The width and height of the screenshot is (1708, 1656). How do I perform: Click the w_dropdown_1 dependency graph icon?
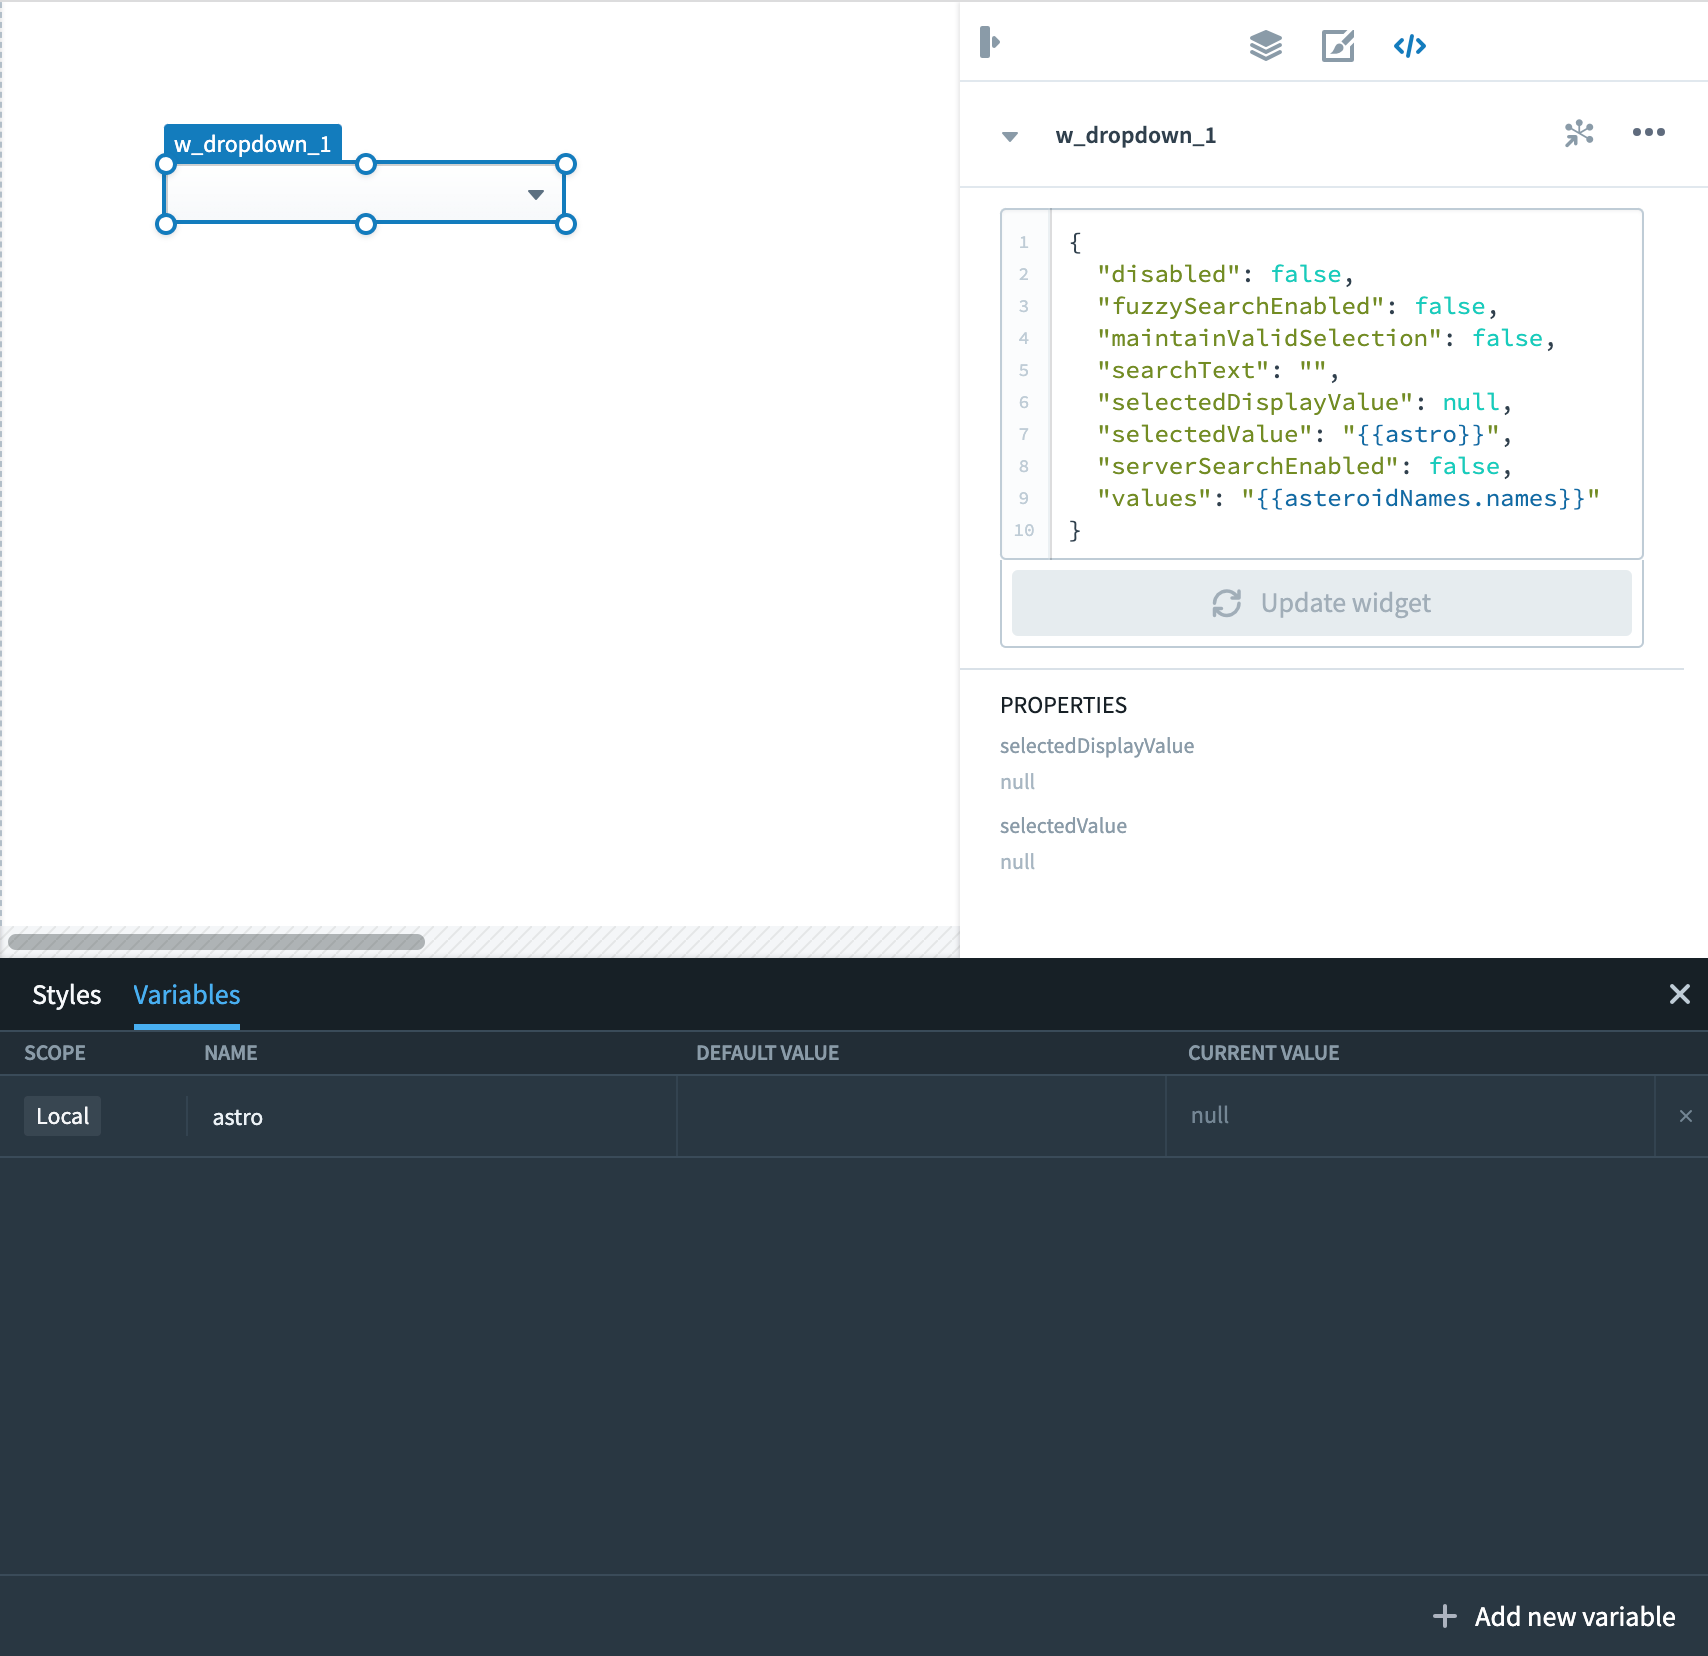click(x=1579, y=133)
